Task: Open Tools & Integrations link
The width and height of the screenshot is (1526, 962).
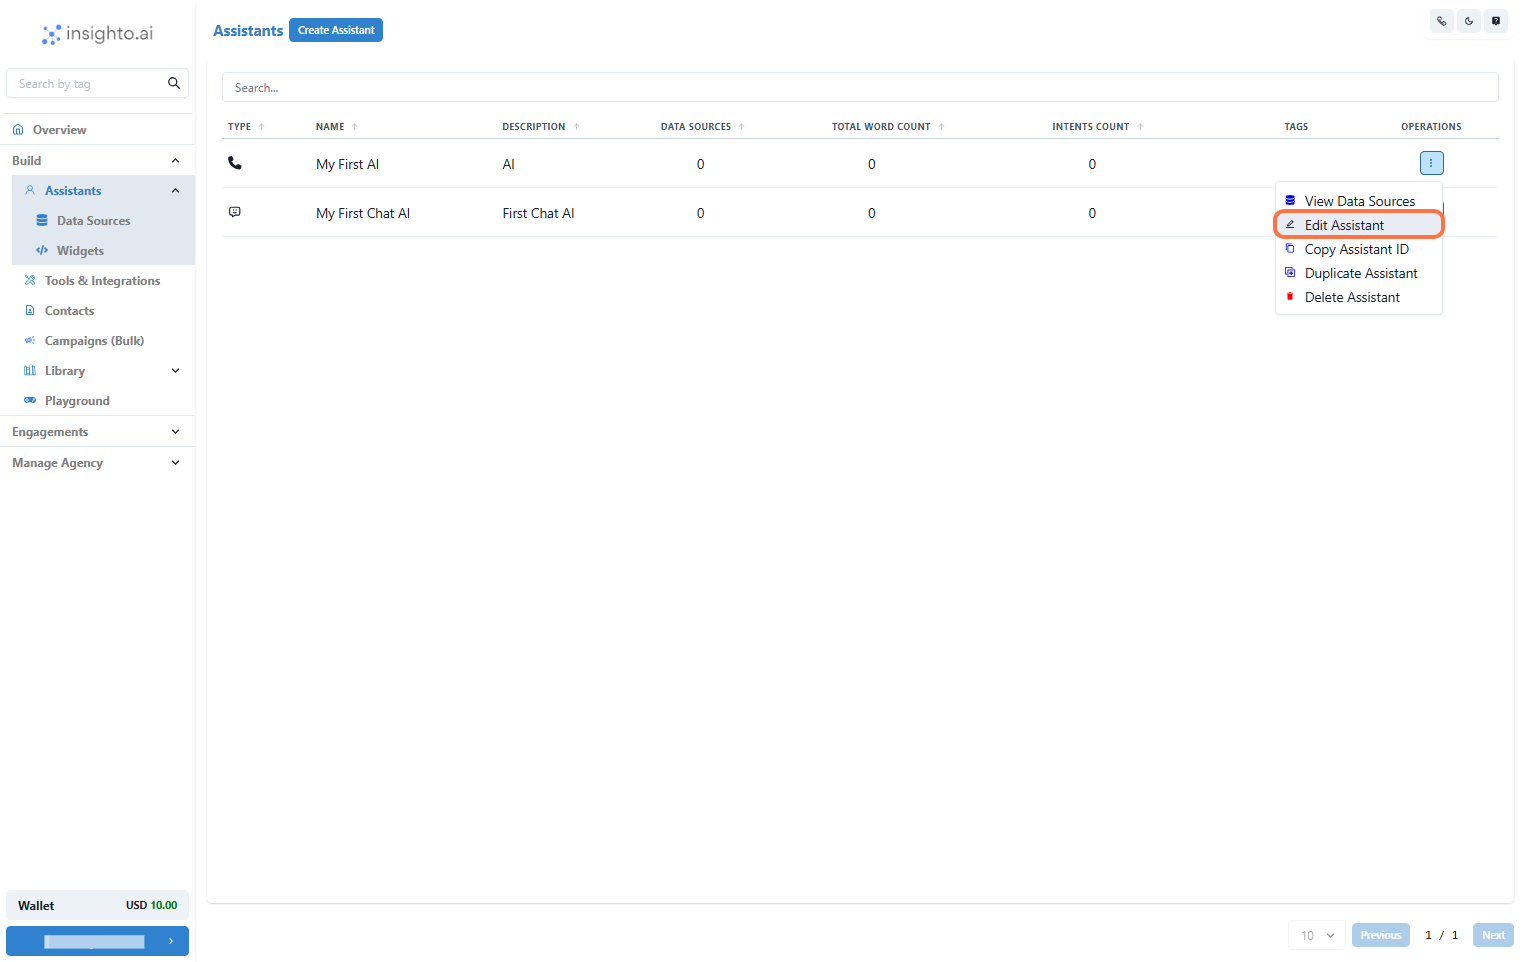Action: (x=102, y=281)
